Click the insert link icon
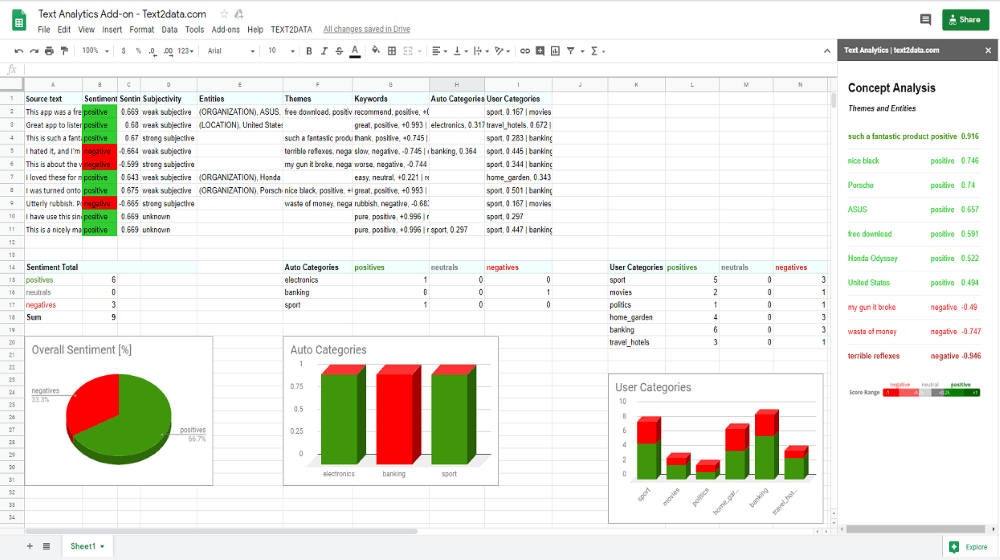The width and height of the screenshot is (1000, 560). coord(524,51)
